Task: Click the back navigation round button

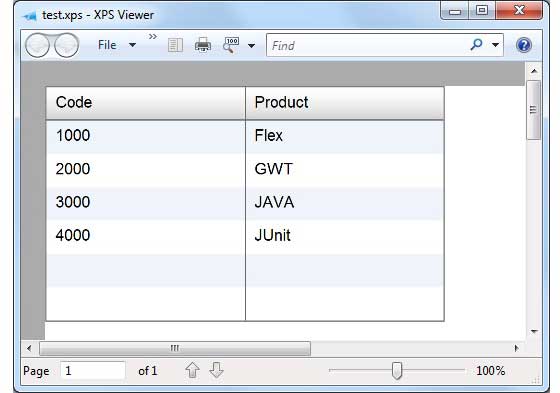Action: 38,45
